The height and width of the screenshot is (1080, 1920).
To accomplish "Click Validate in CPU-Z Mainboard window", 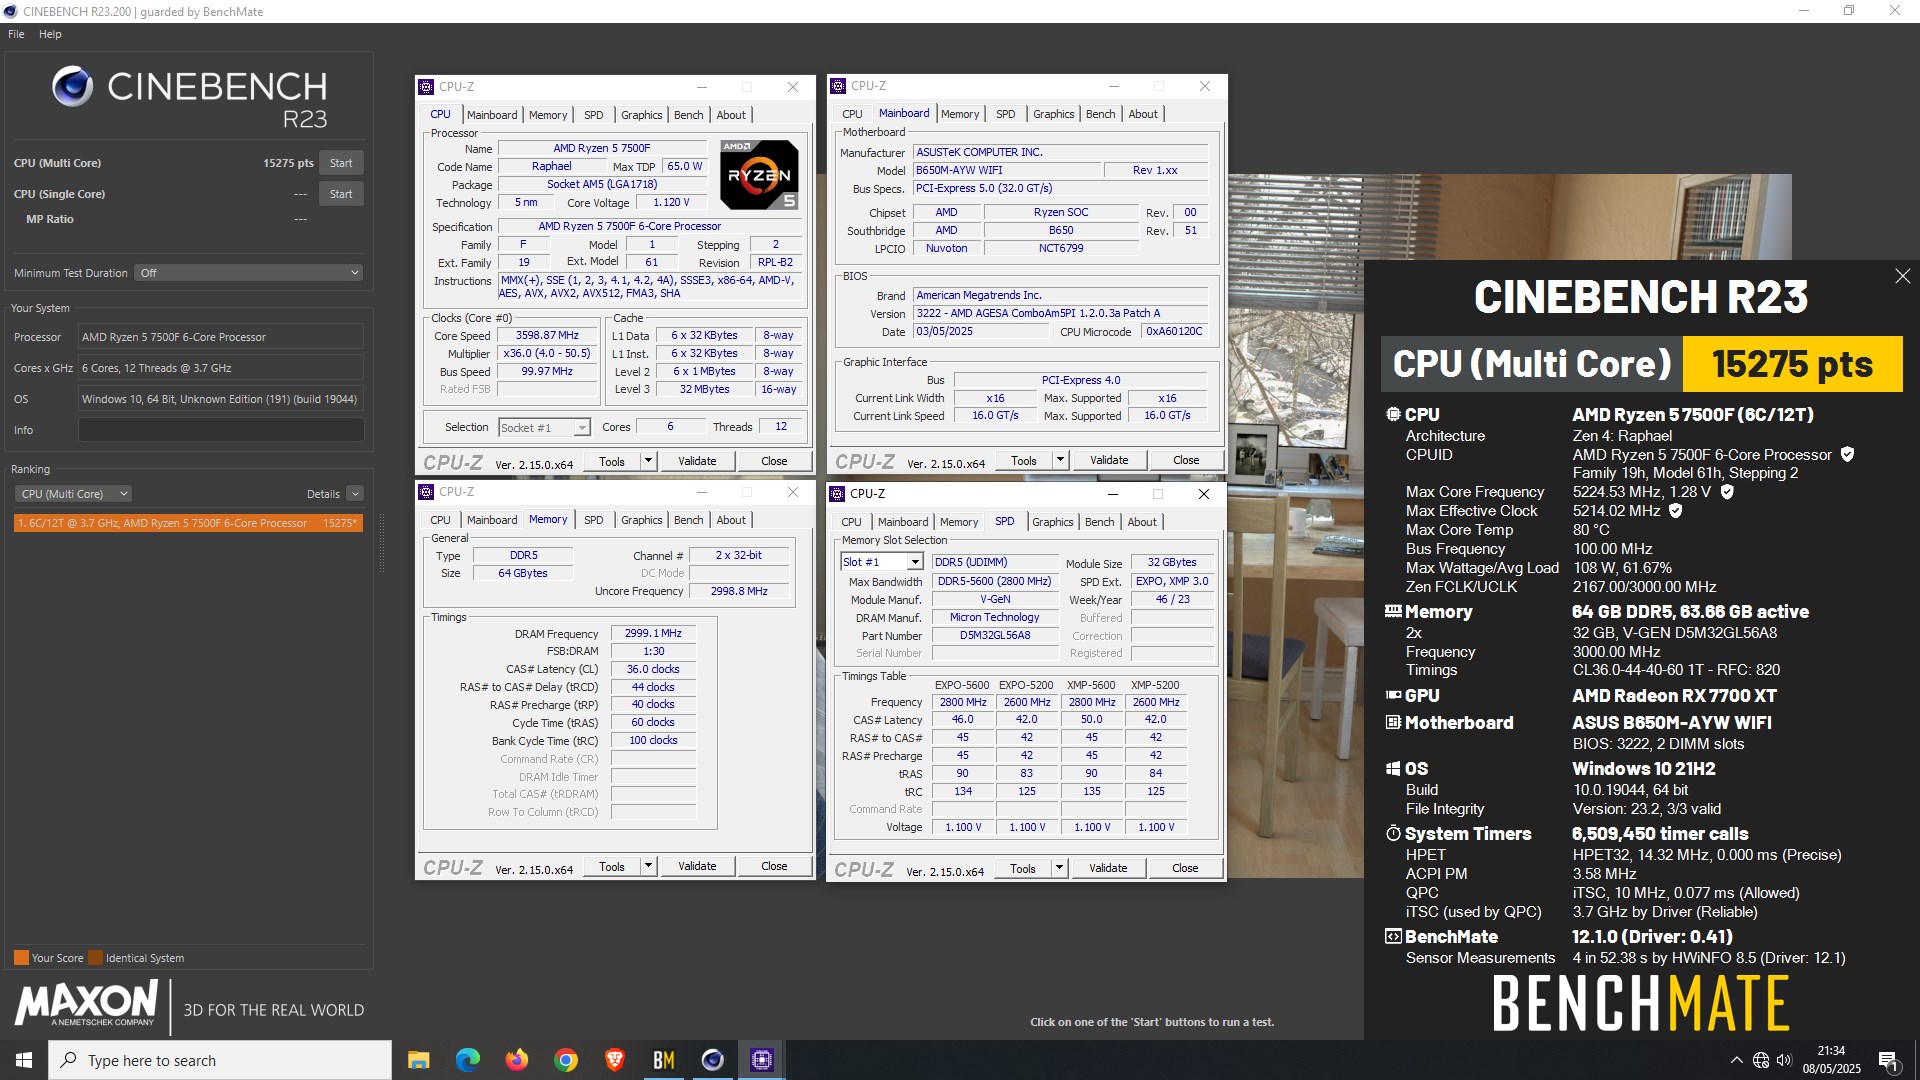I will pyautogui.click(x=1109, y=460).
